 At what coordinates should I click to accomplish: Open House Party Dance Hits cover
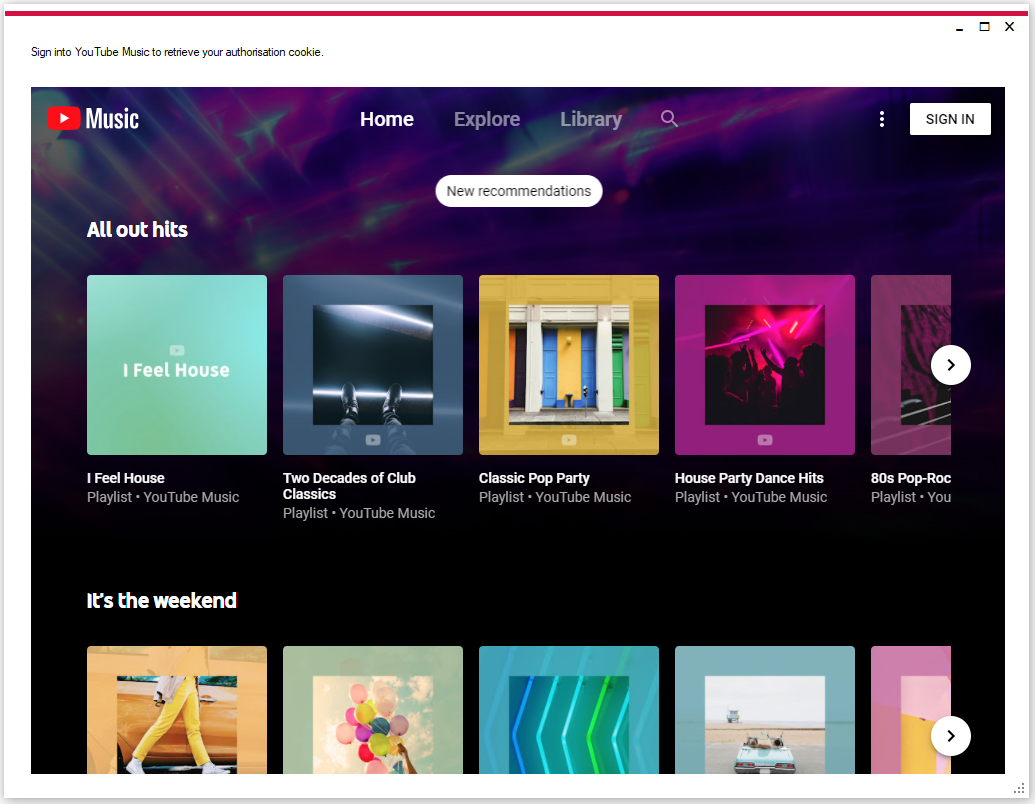[765, 365]
